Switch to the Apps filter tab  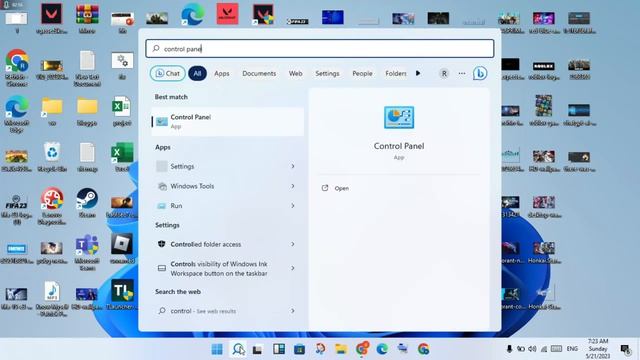[x=222, y=73]
